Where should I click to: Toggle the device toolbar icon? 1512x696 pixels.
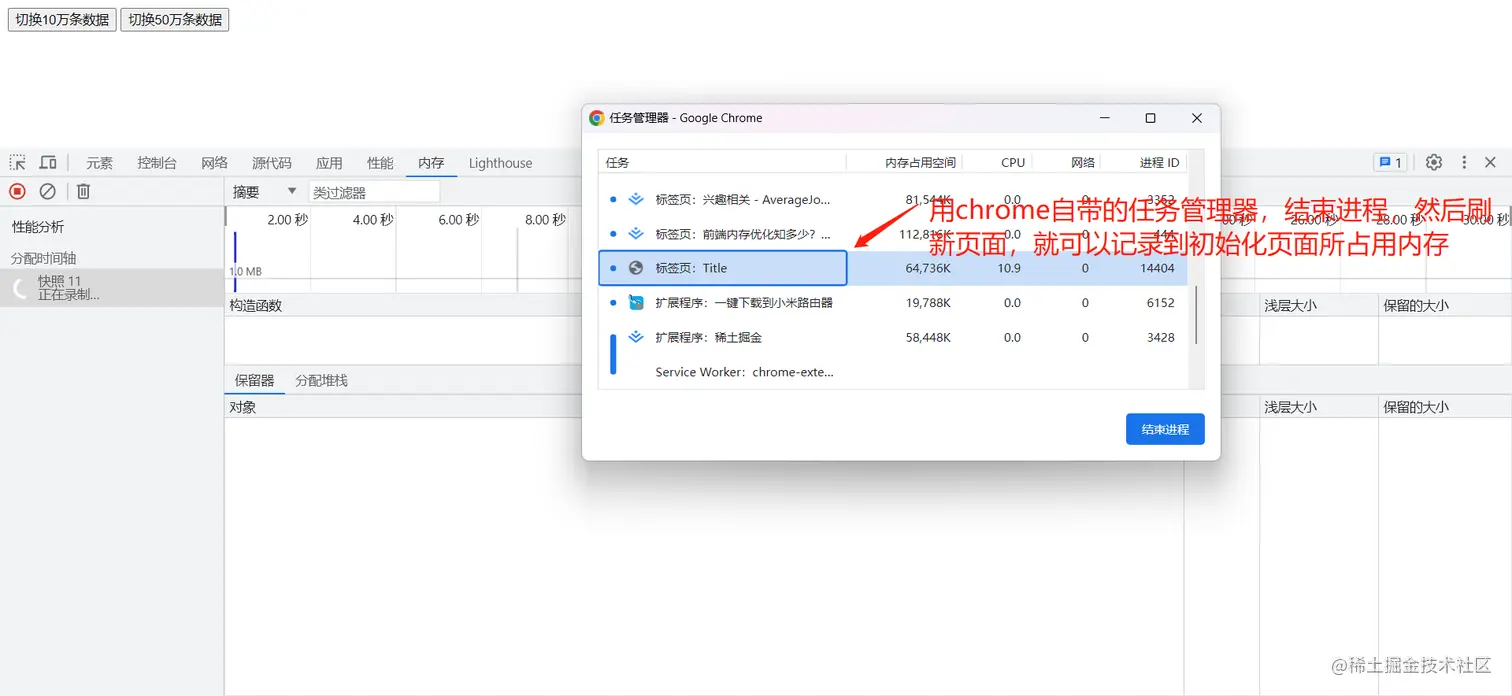coord(47,162)
